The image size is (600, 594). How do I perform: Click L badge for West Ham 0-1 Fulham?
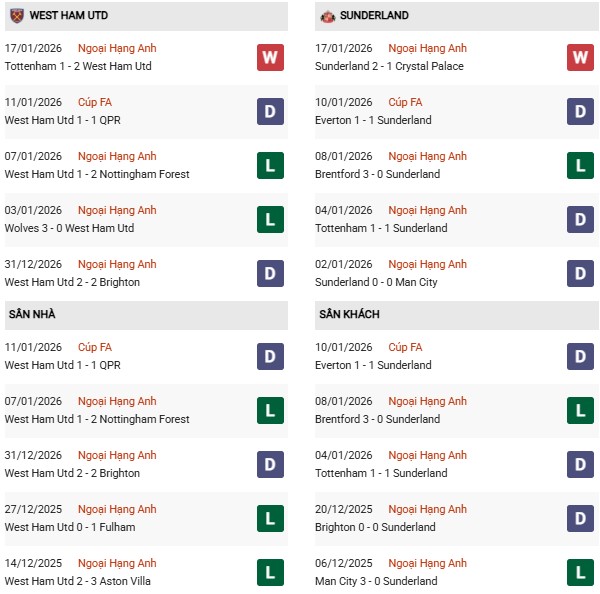(x=270, y=518)
